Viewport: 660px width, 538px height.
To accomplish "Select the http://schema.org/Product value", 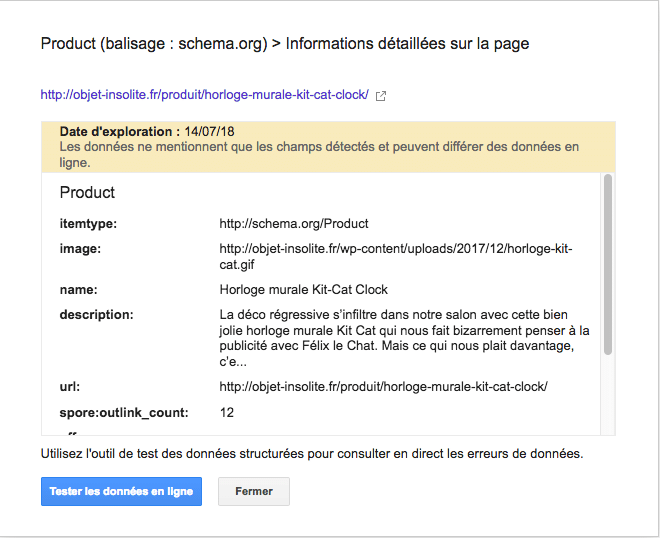I will [294, 224].
